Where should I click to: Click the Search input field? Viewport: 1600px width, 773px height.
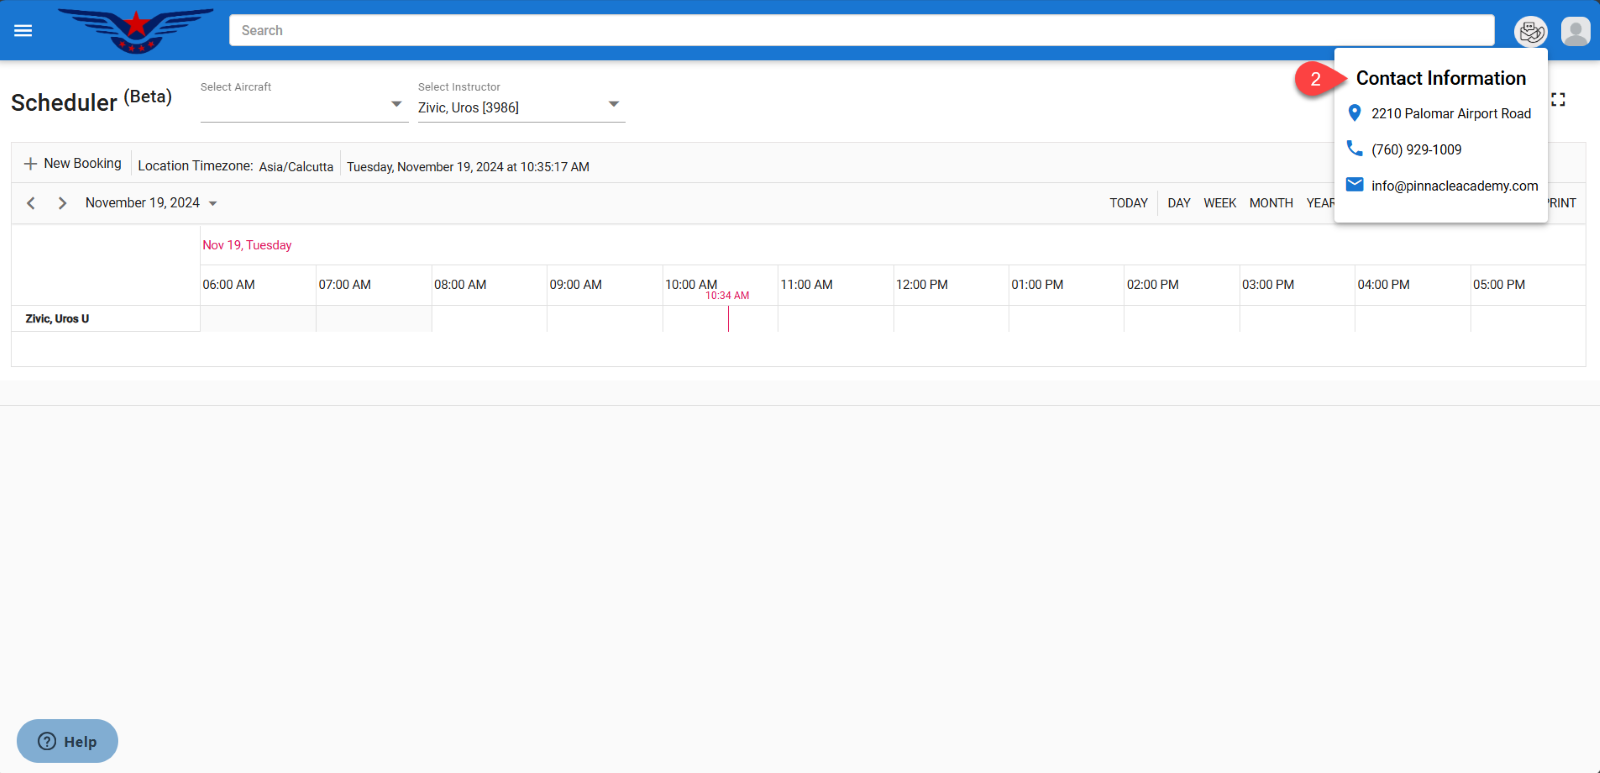tap(861, 31)
